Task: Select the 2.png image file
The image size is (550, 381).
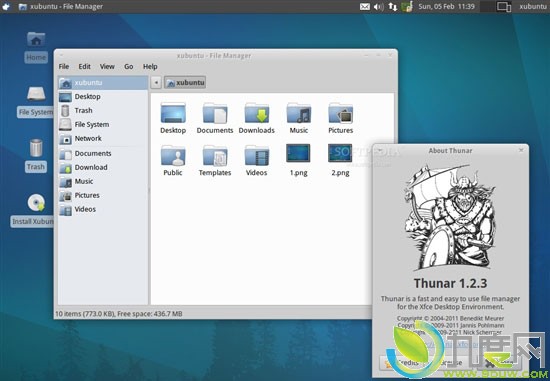Action: click(x=340, y=153)
